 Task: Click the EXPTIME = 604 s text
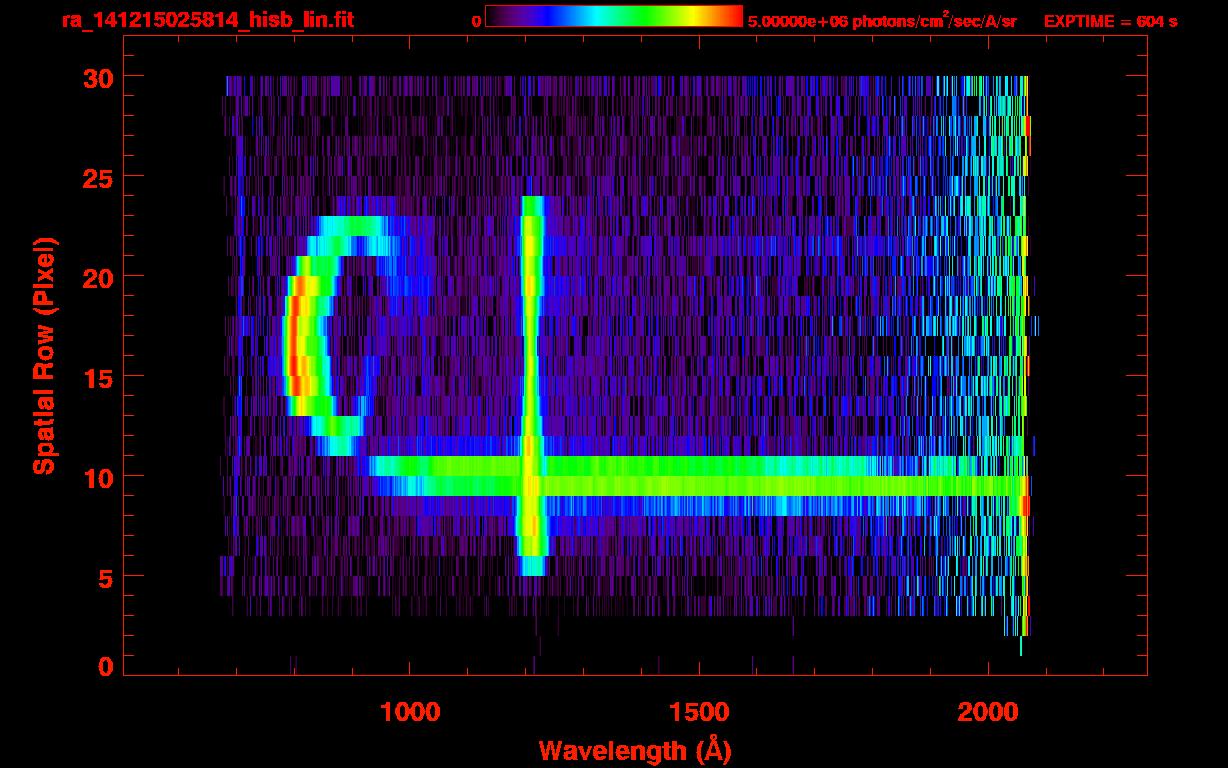click(1110, 21)
